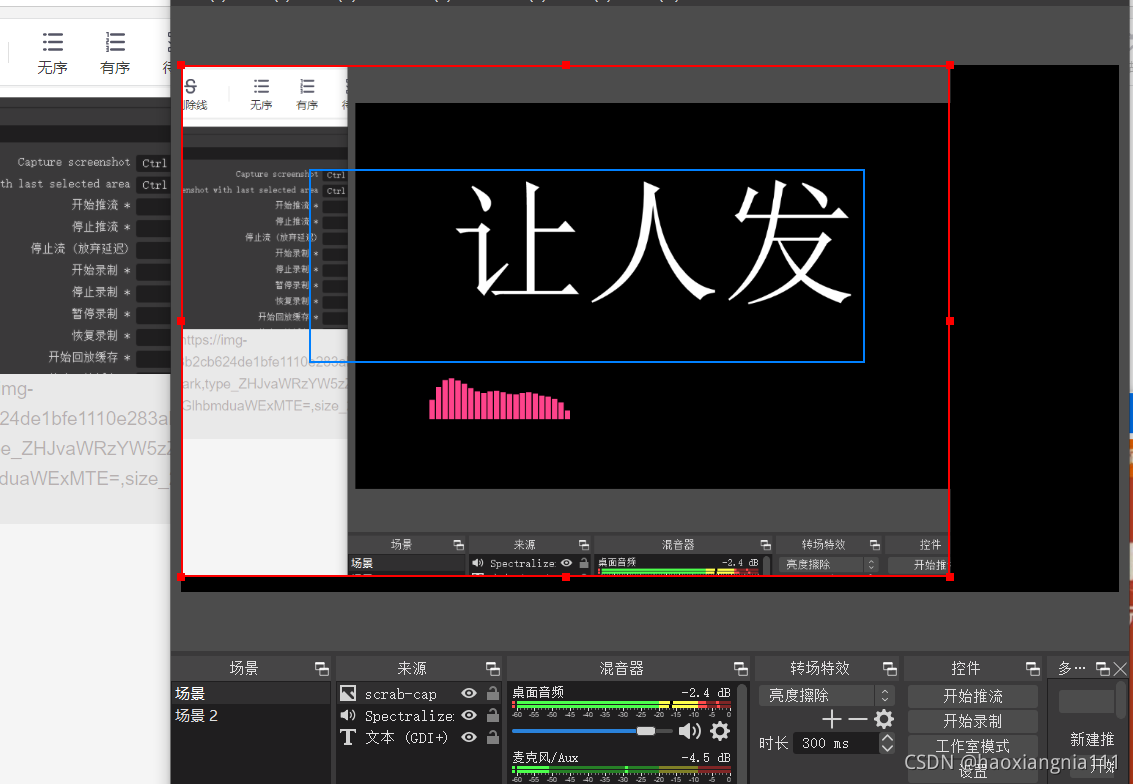Lock the 文本 (GDI+) source

(x=493, y=737)
